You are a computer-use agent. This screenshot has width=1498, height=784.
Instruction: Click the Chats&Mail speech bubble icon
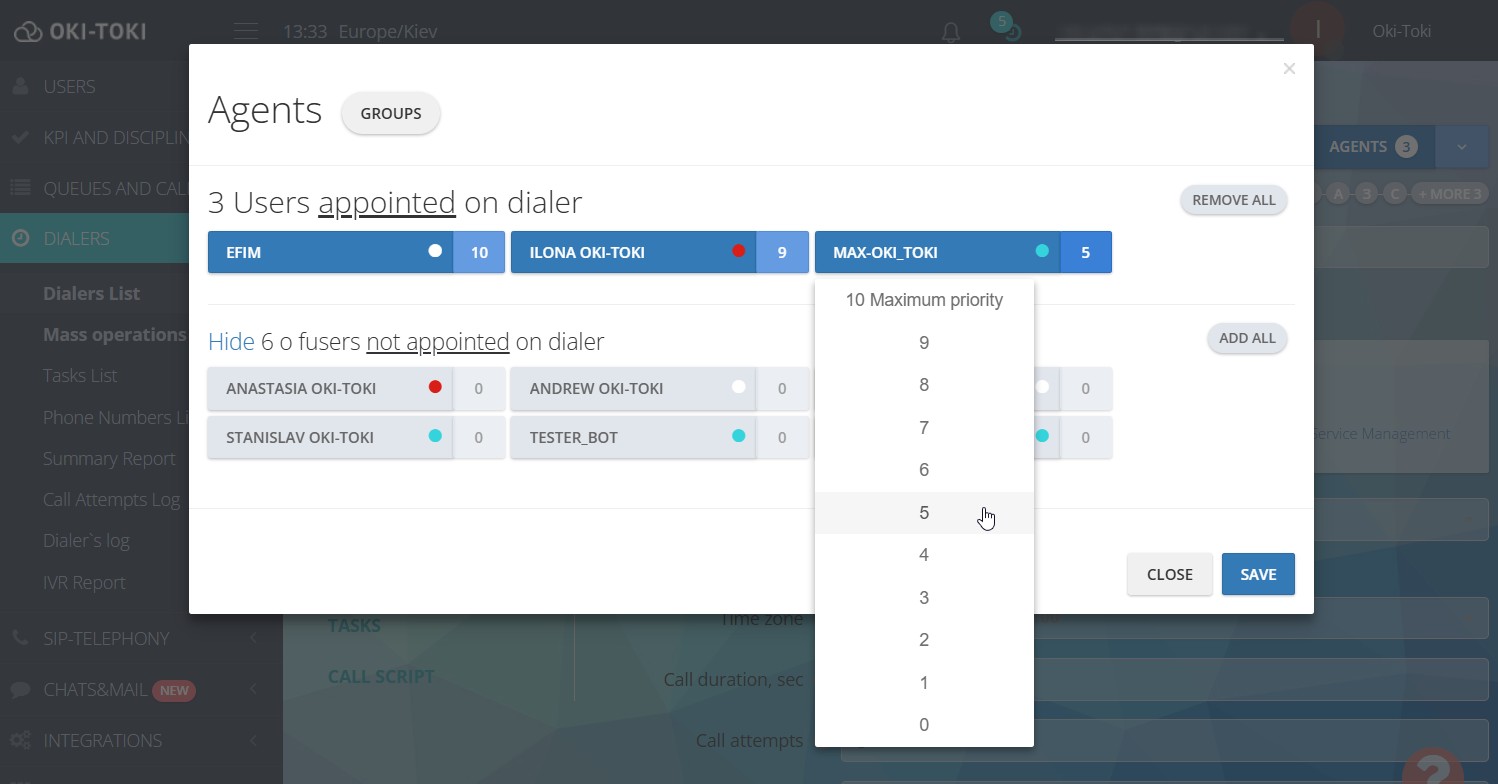(x=20, y=689)
